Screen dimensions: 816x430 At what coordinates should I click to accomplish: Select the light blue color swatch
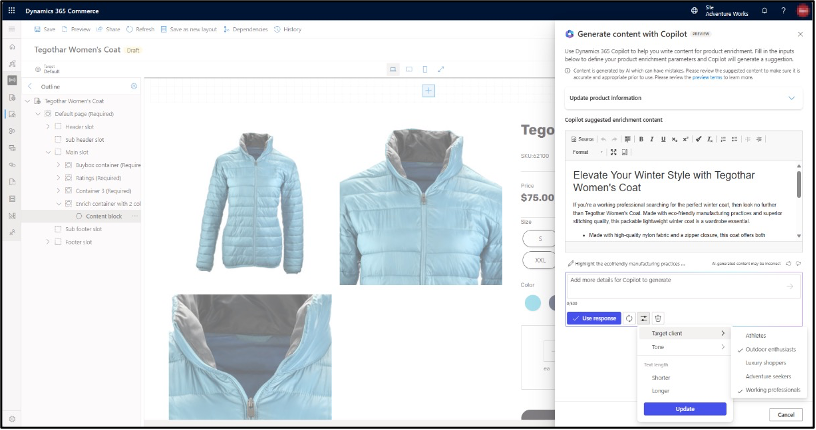pos(532,303)
